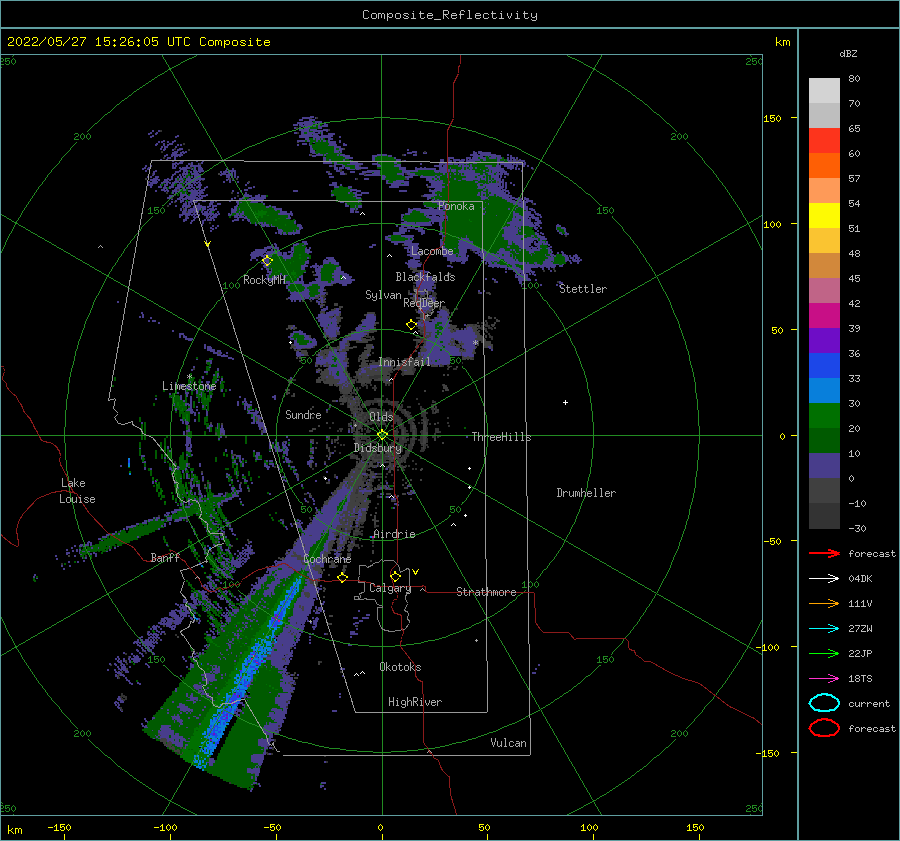The width and height of the screenshot is (900, 841).
Task: Click the Olds town label
Action: tap(381, 417)
